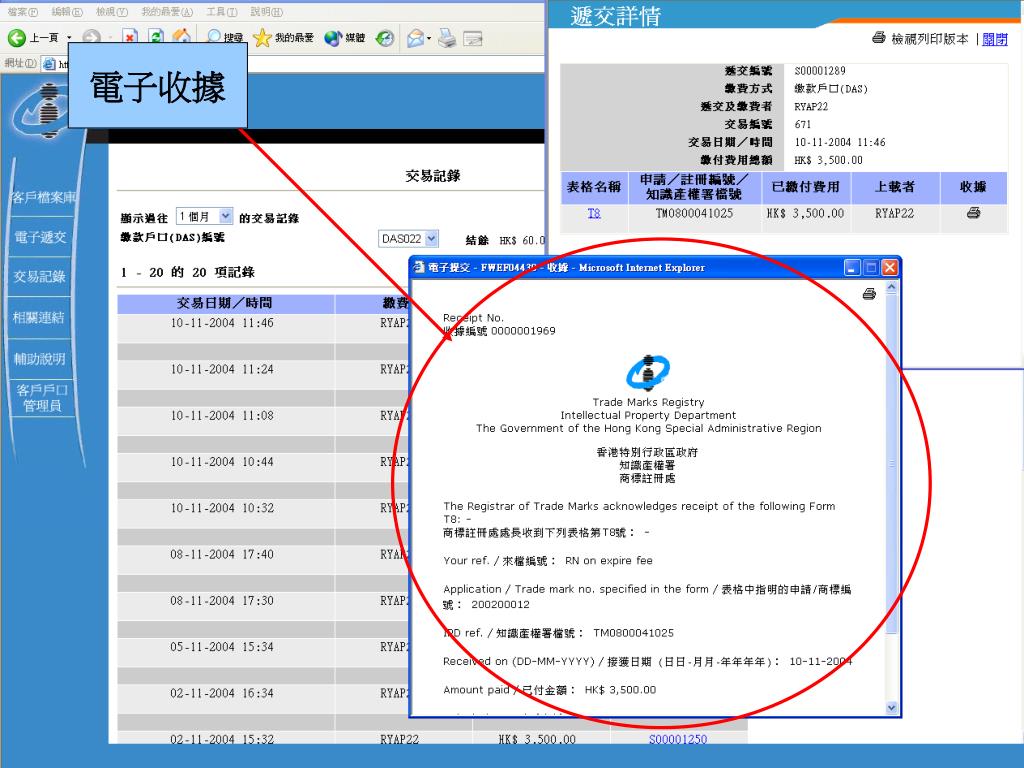Click the IE toolbar Print icon
1024x768 pixels.
click(x=447, y=38)
